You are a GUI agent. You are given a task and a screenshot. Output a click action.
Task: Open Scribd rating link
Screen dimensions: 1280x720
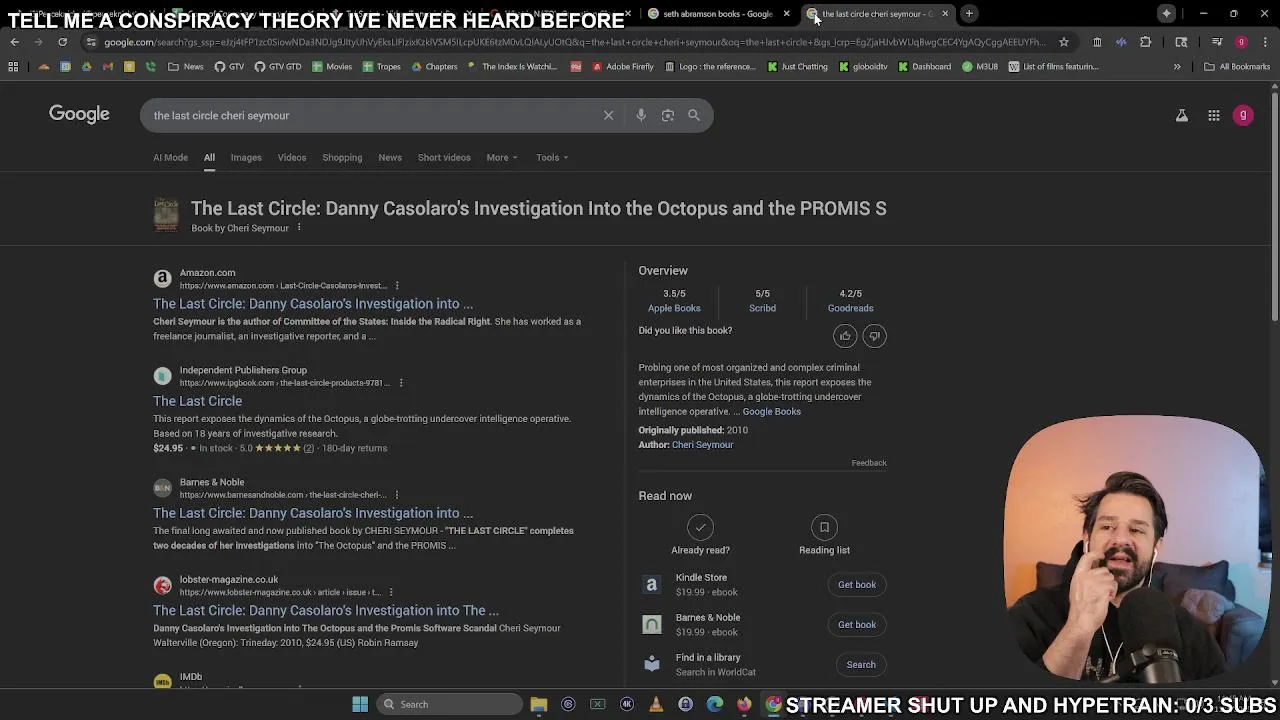coord(762,308)
